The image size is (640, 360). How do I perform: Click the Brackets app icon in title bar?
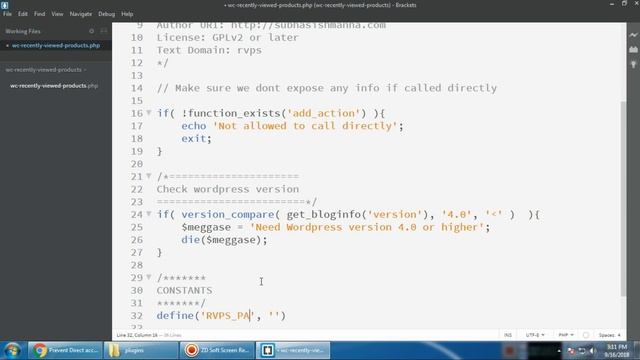tap(4, 5)
